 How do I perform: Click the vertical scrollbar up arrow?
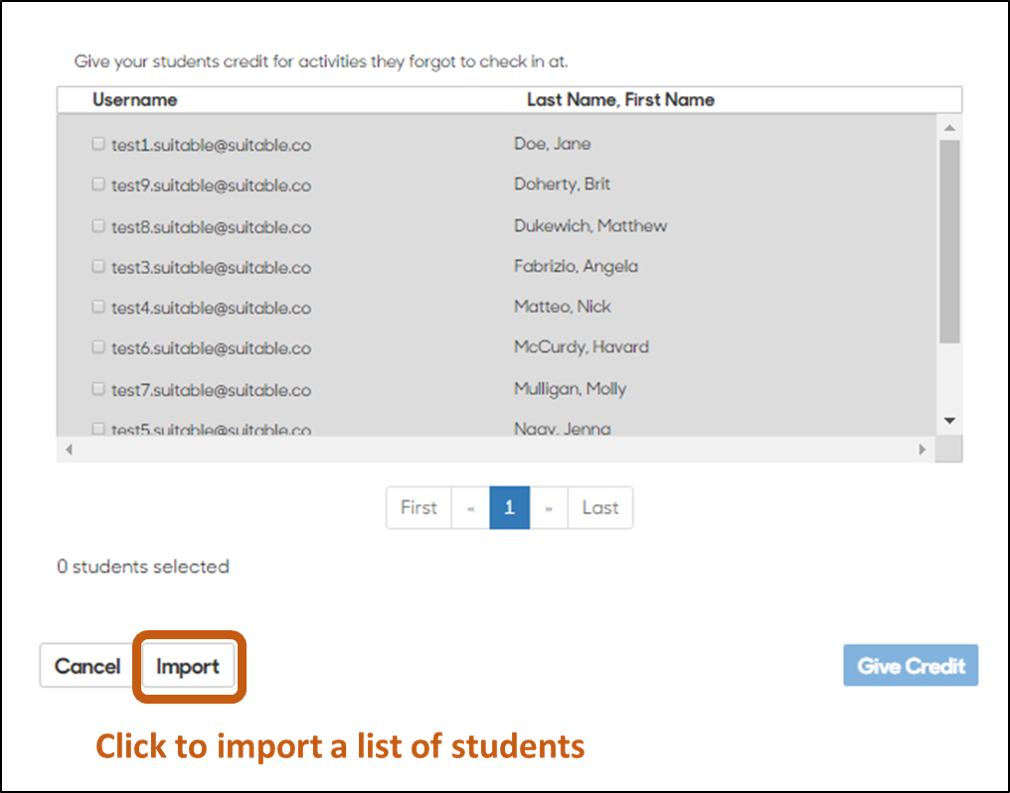coord(949,128)
